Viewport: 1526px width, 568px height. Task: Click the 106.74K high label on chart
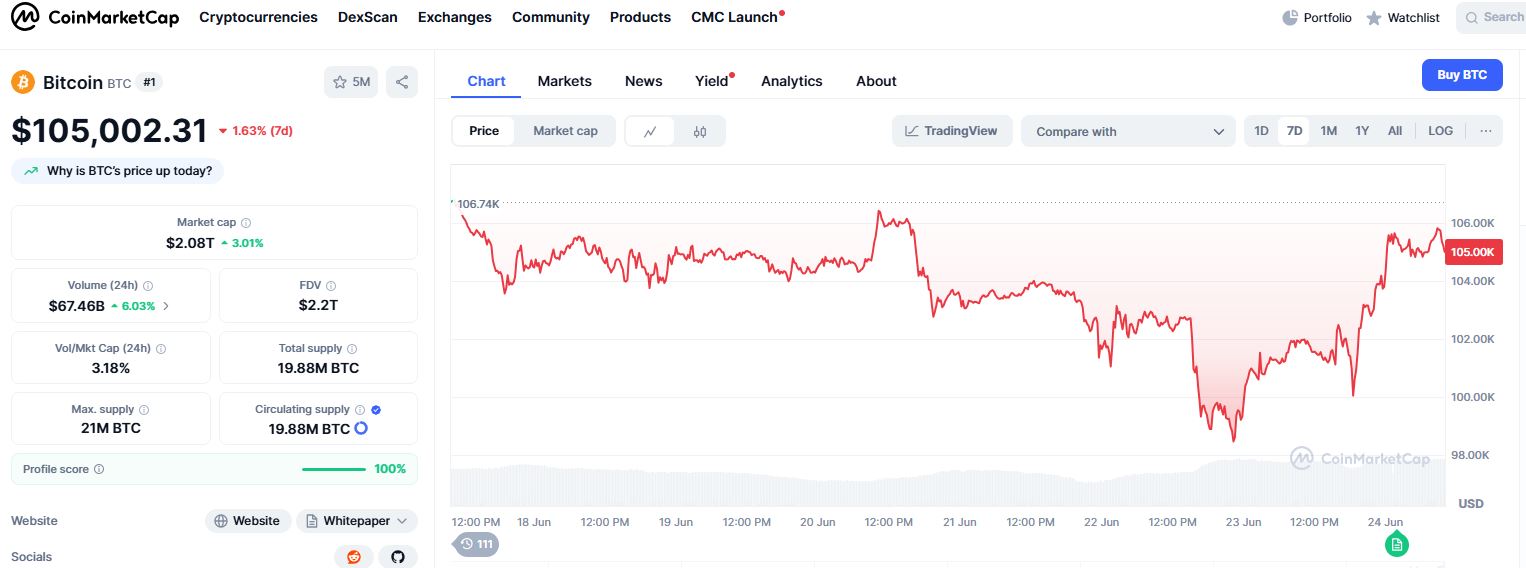pos(477,204)
